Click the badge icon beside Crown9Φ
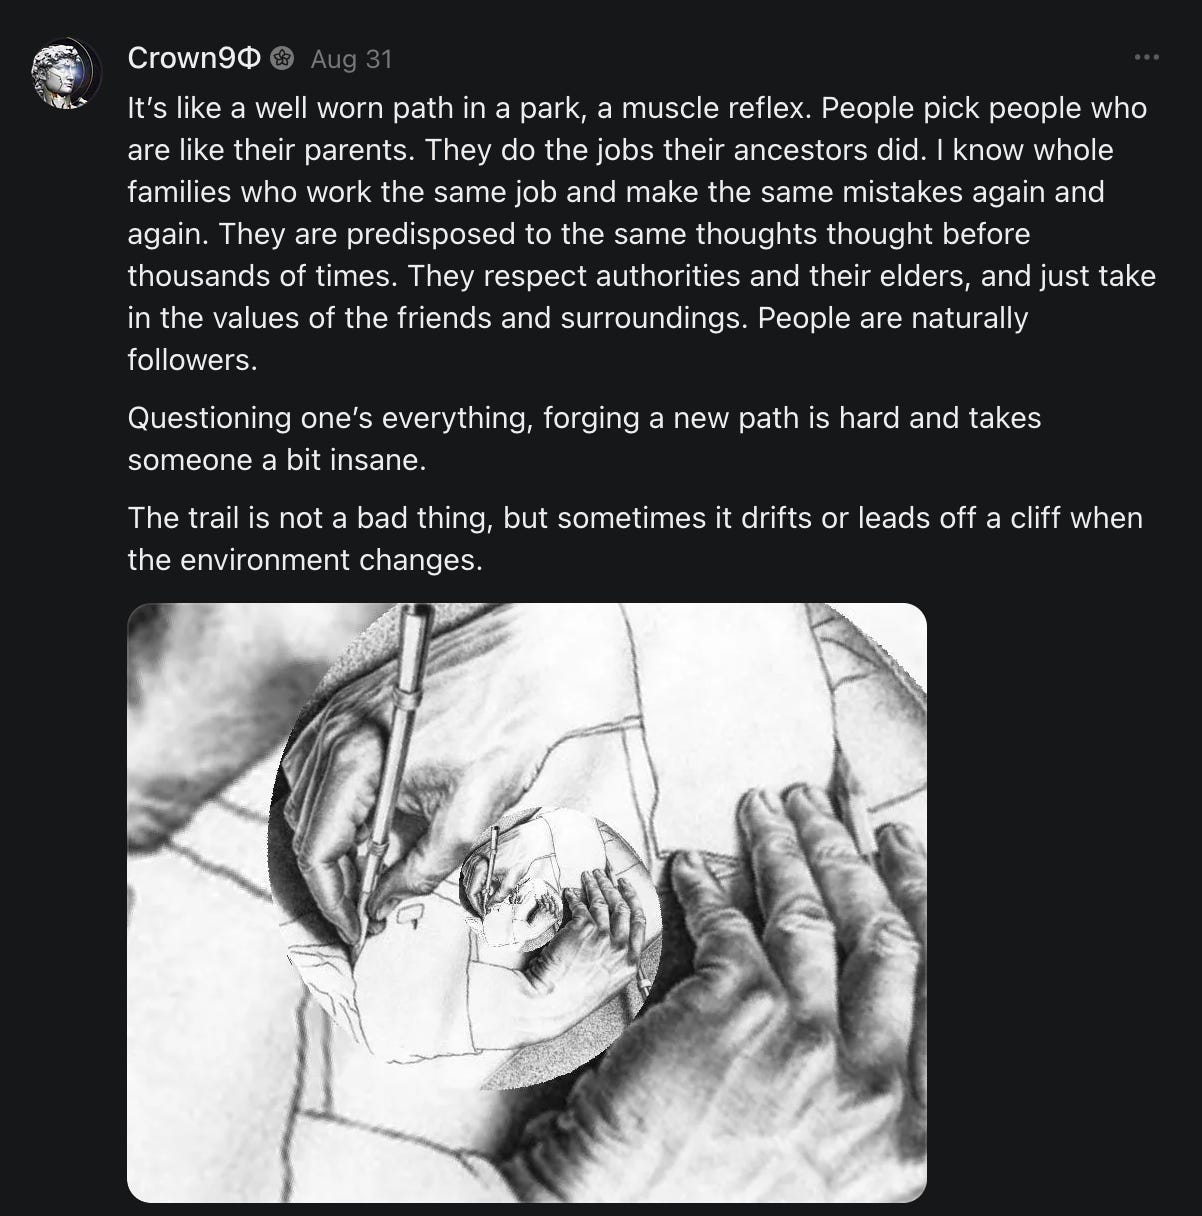The height and width of the screenshot is (1216, 1202). [x=281, y=59]
